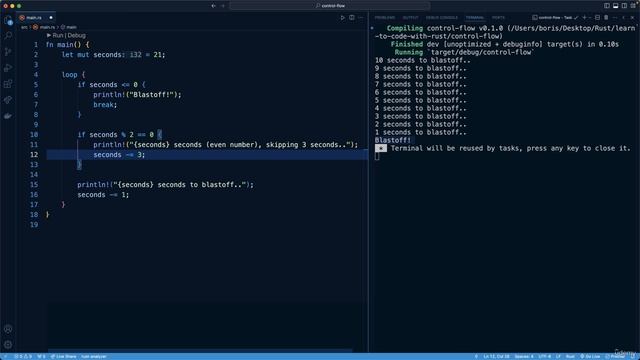
Task: Open terminal panel more actions menu
Action: [615, 18]
